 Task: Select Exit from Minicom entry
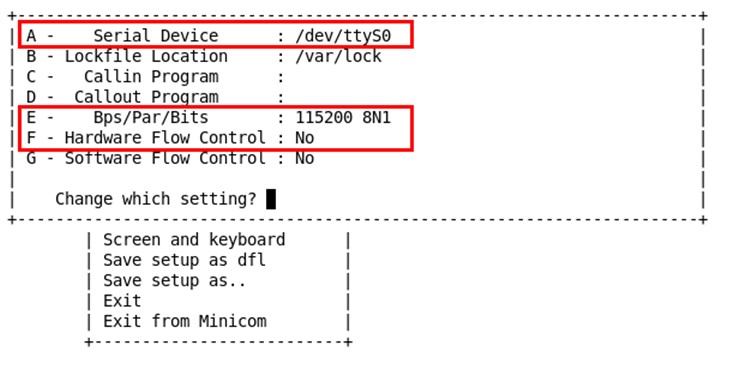point(184,322)
